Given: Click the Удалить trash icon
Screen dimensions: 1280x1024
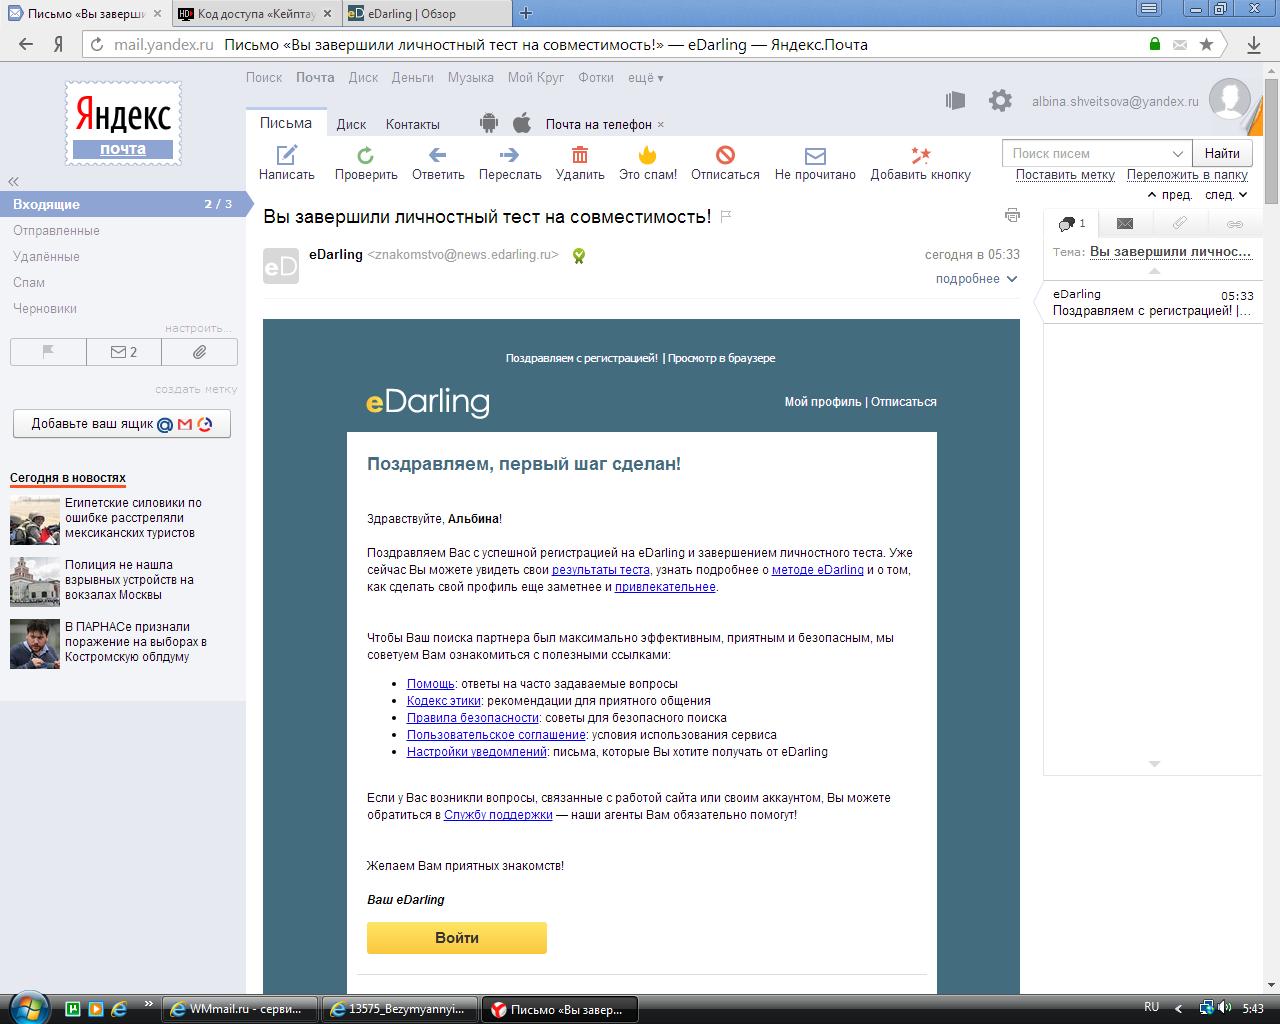Looking at the screenshot, I should [x=579, y=154].
